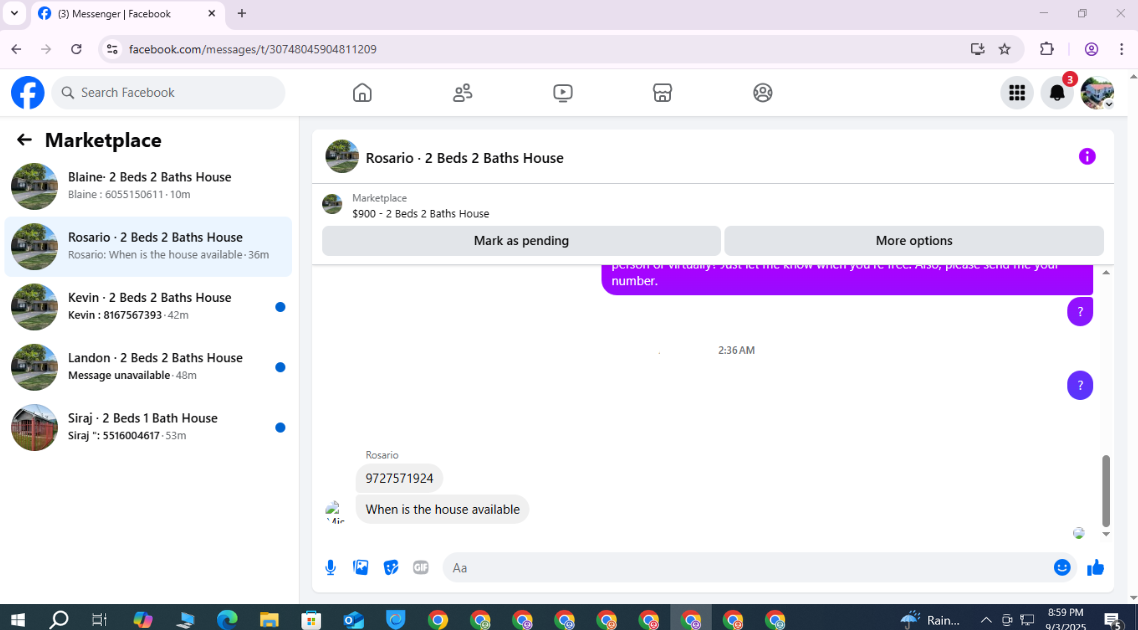
Task: Open browser extensions puzzle icon
Action: [x=1047, y=49]
